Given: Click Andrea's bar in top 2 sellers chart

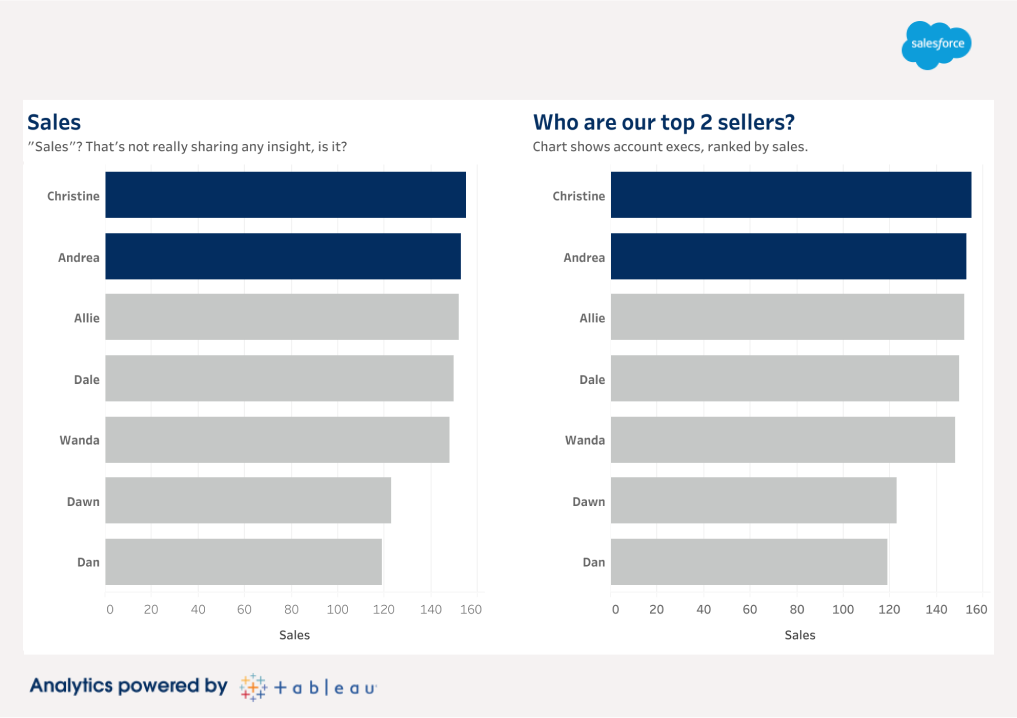Looking at the screenshot, I should click(x=788, y=256).
